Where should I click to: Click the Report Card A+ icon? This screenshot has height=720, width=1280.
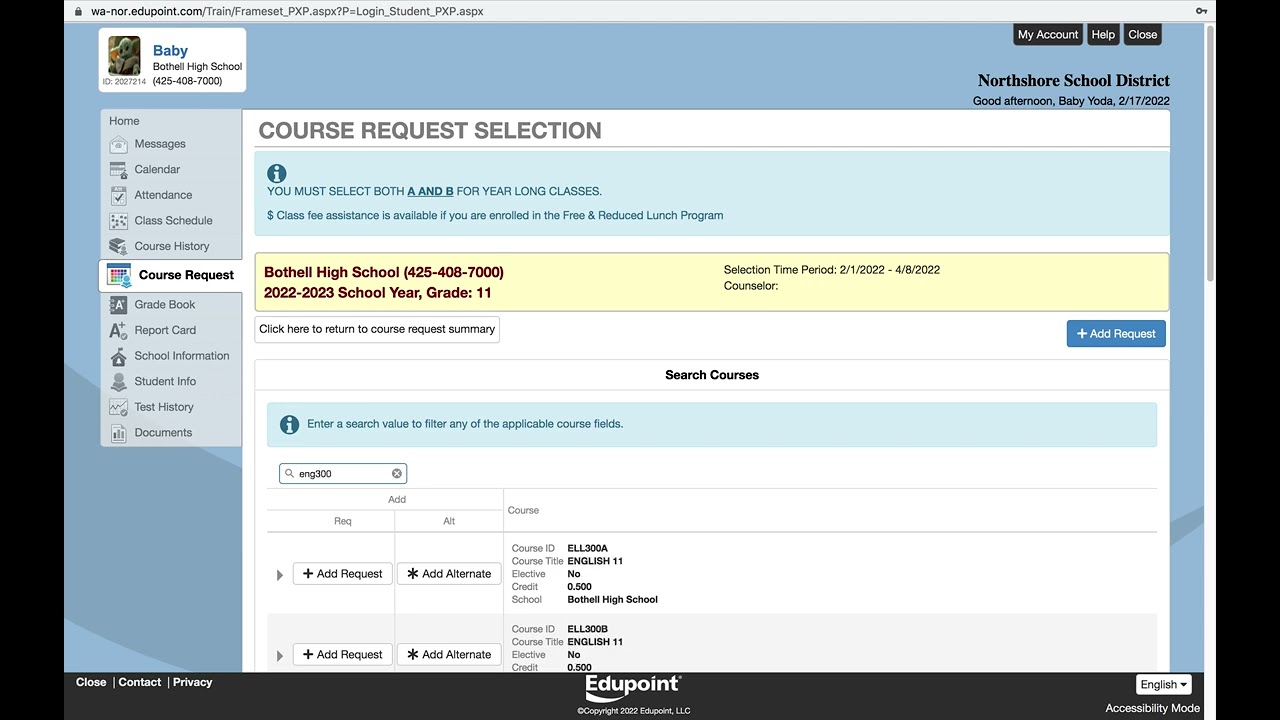(x=118, y=330)
